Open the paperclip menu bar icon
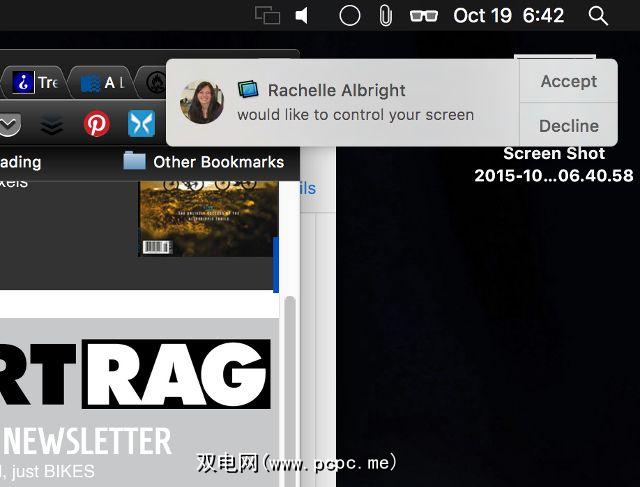Image resolution: width=640 pixels, height=487 pixels. coord(385,16)
